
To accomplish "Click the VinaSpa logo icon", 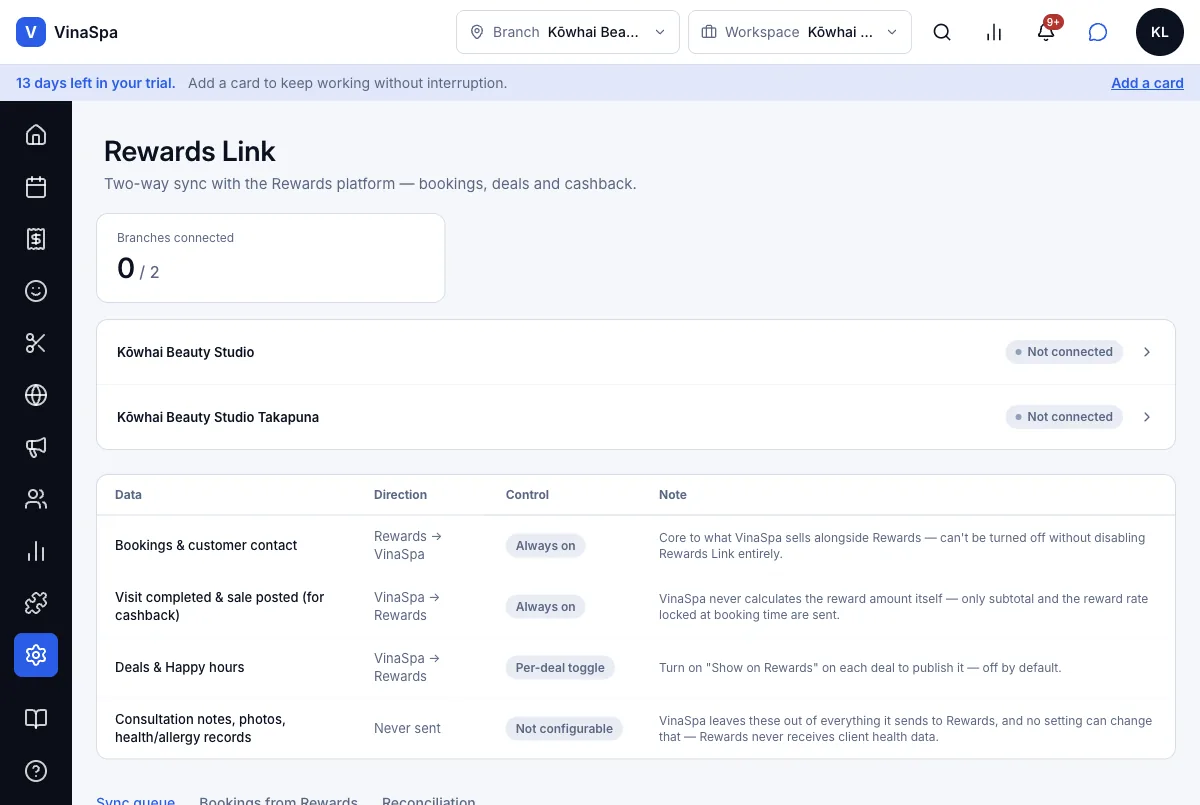I will [31, 32].
